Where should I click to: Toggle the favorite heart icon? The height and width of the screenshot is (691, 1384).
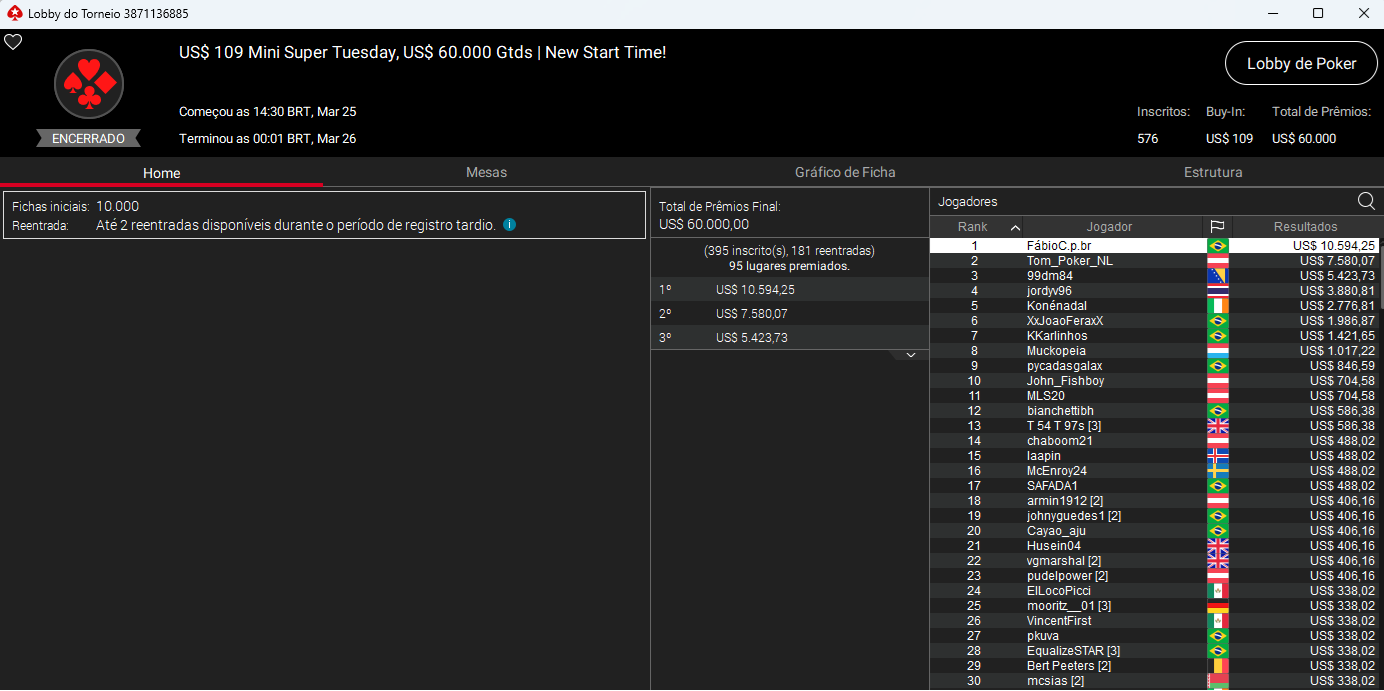[x=13, y=42]
